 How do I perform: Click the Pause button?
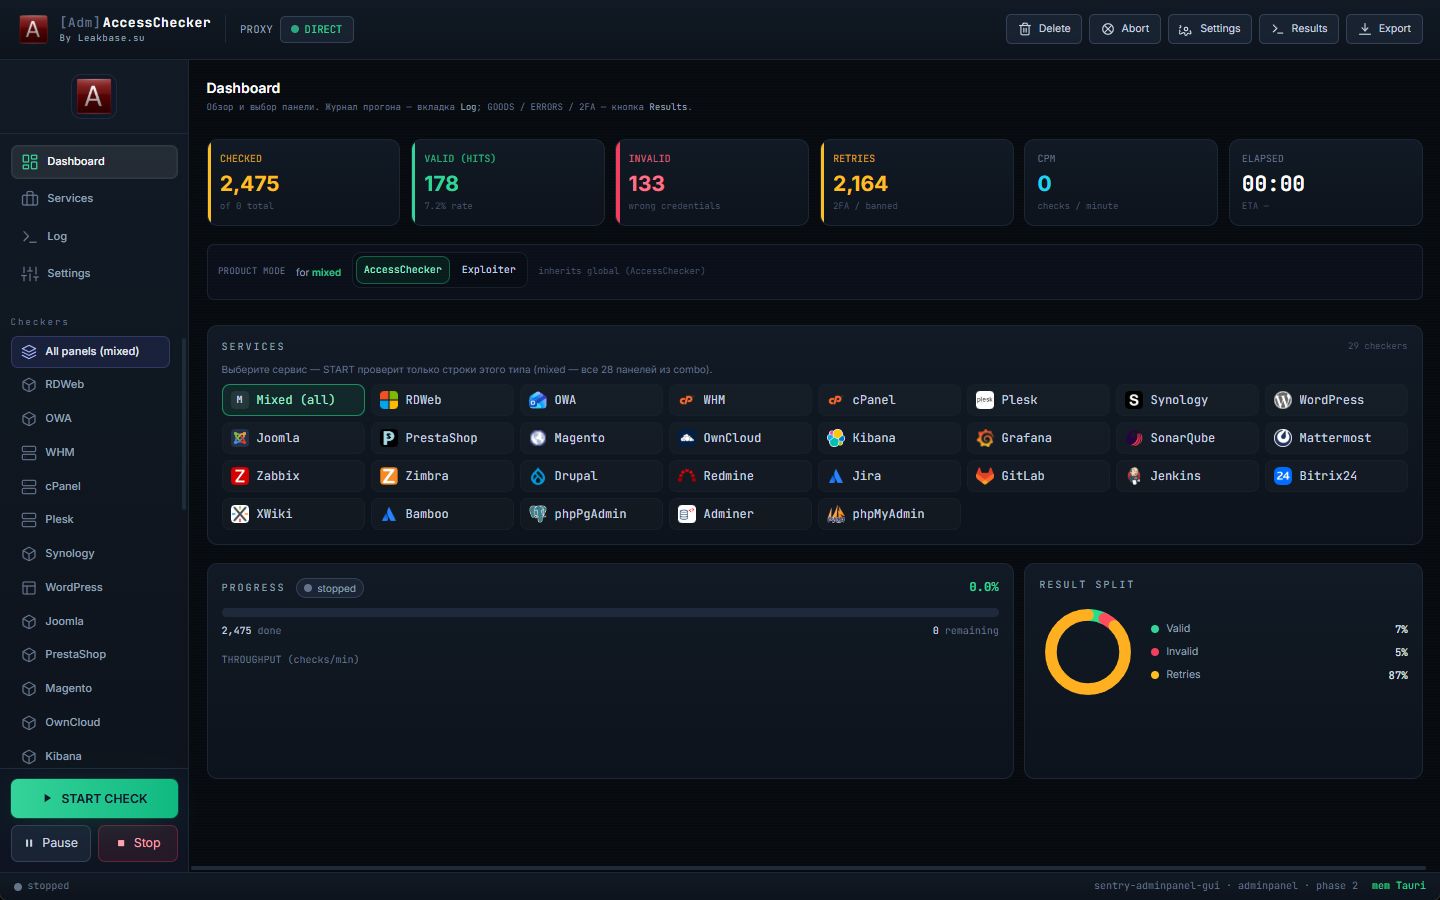pos(51,843)
